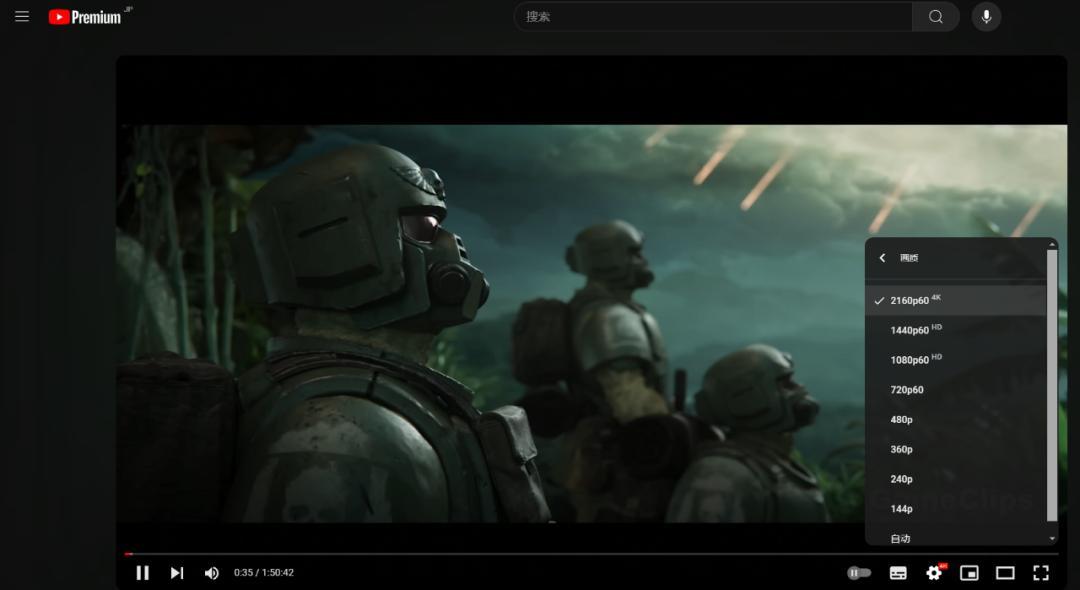Mute the video volume
Image resolution: width=1080 pixels, height=590 pixels.
(x=211, y=573)
